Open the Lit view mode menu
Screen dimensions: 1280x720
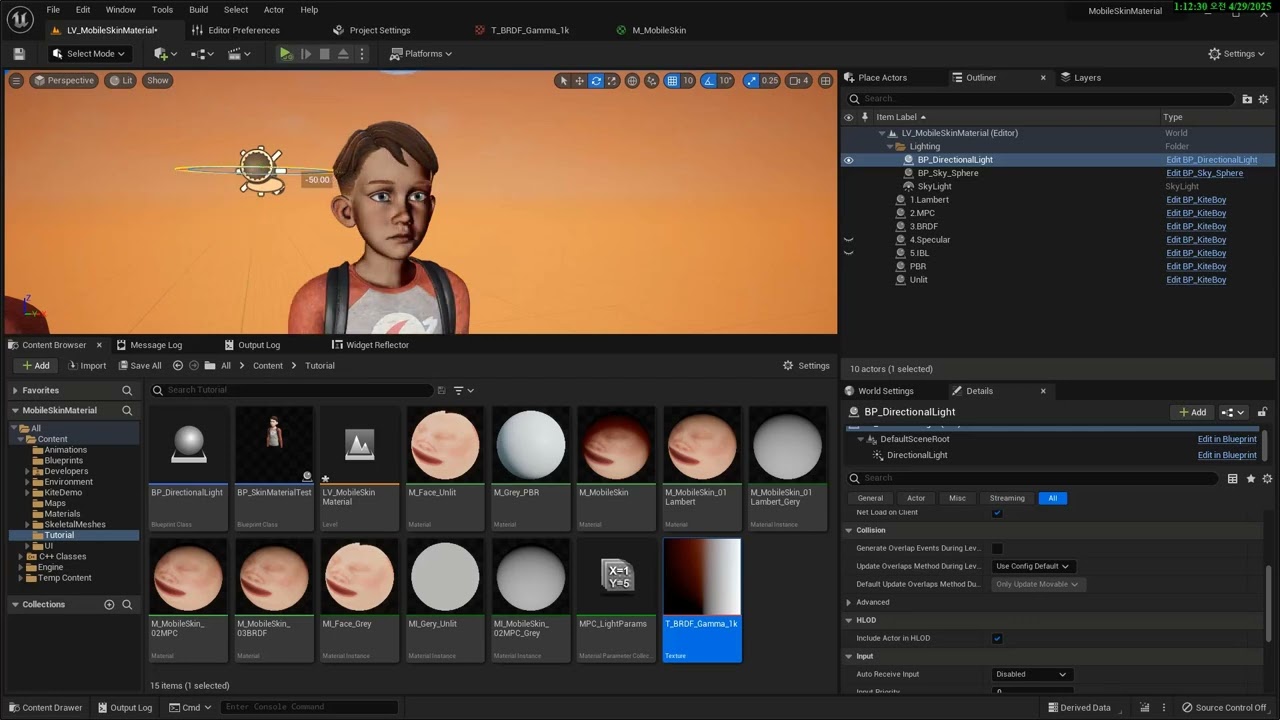pyautogui.click(x=121, y=81)
